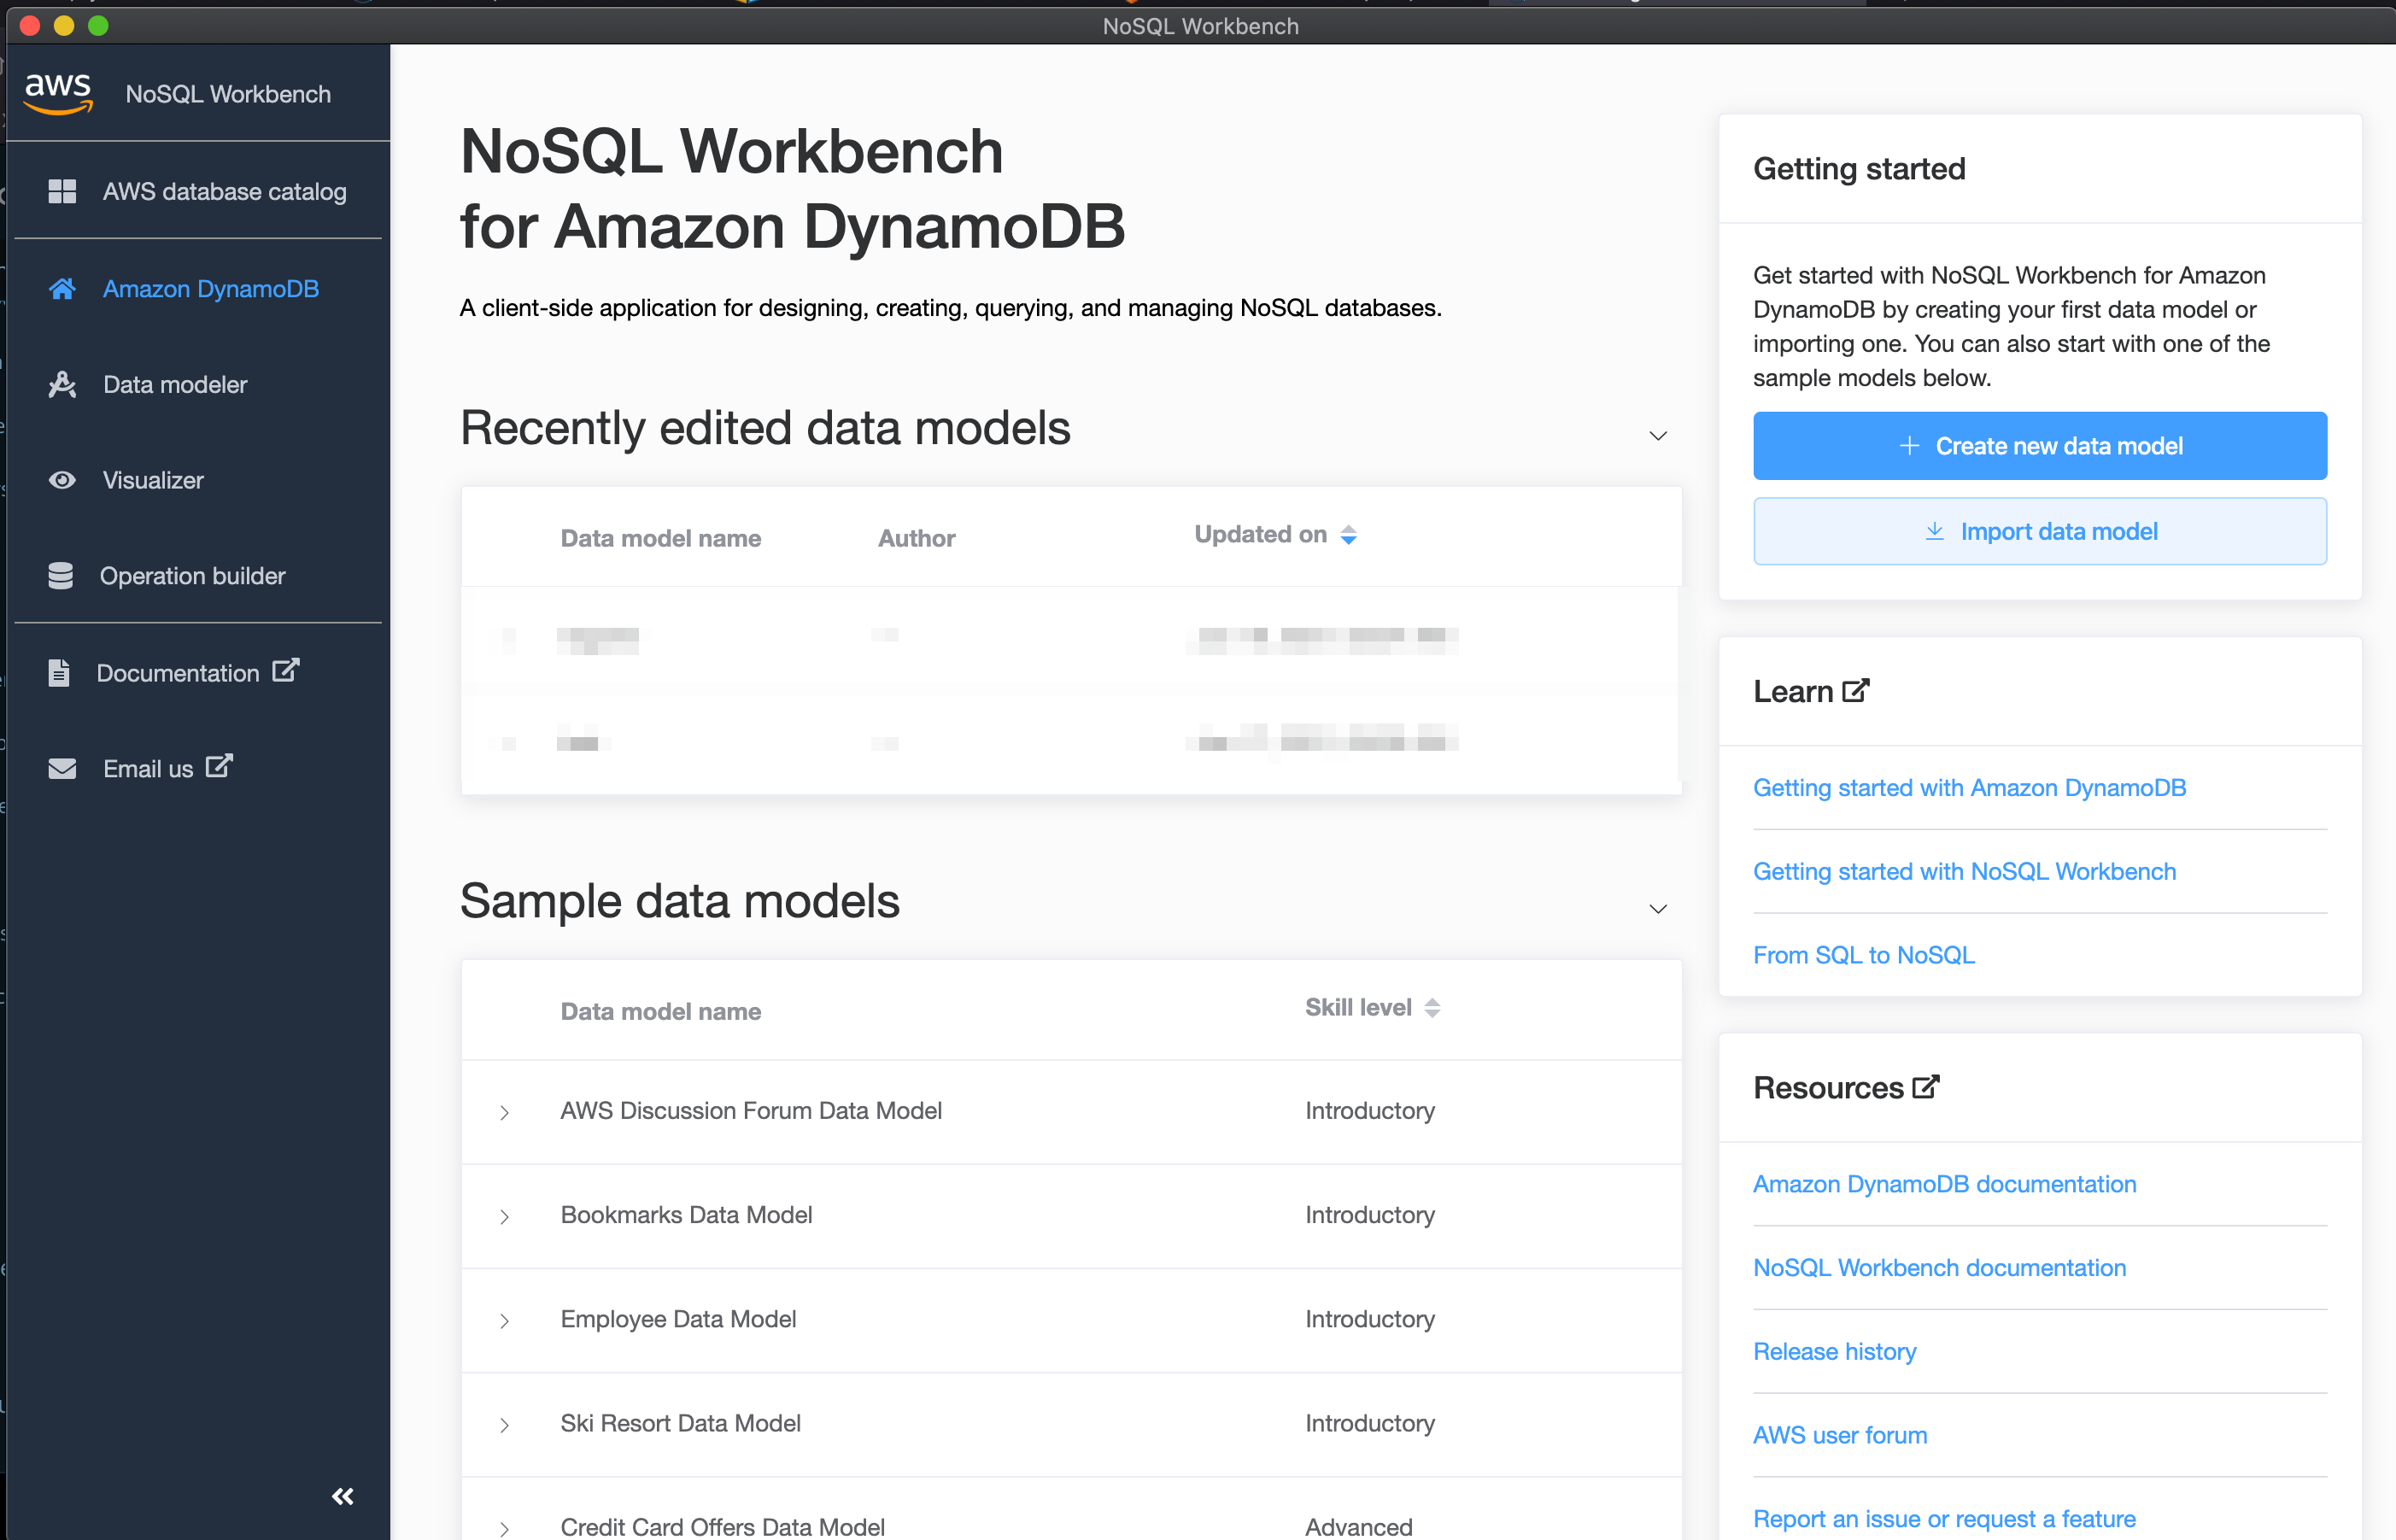2396x1540 pixels.
Task: Expand AWS Discussion Forum Data Model row
Action: pos(505,1113)
